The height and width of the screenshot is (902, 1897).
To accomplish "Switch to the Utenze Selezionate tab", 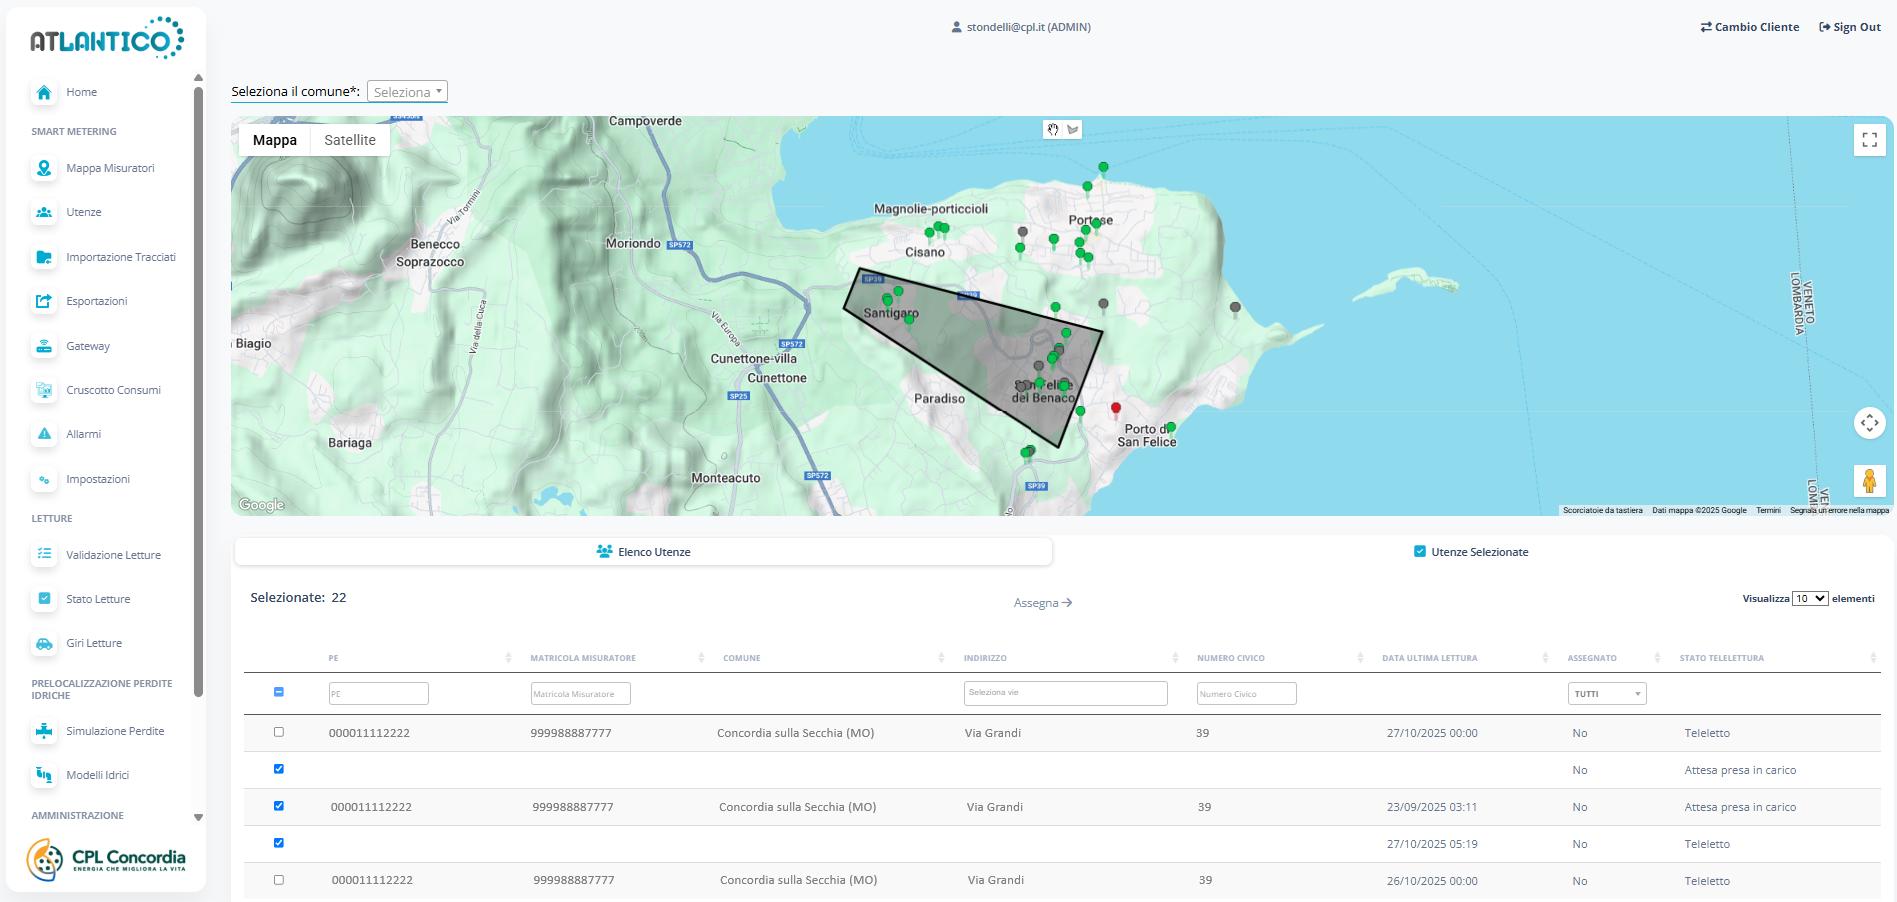I will 1470,552.
